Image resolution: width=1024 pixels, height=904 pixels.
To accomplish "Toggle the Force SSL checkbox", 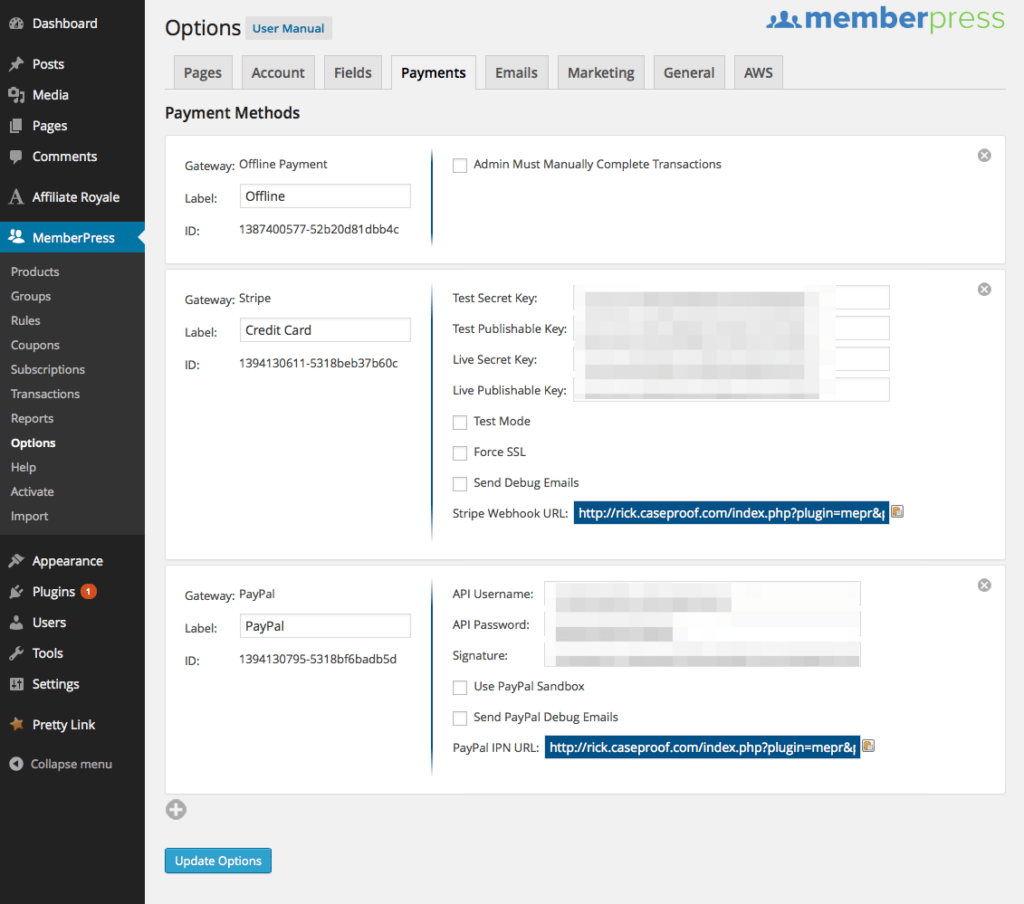I will click(460, 453).
